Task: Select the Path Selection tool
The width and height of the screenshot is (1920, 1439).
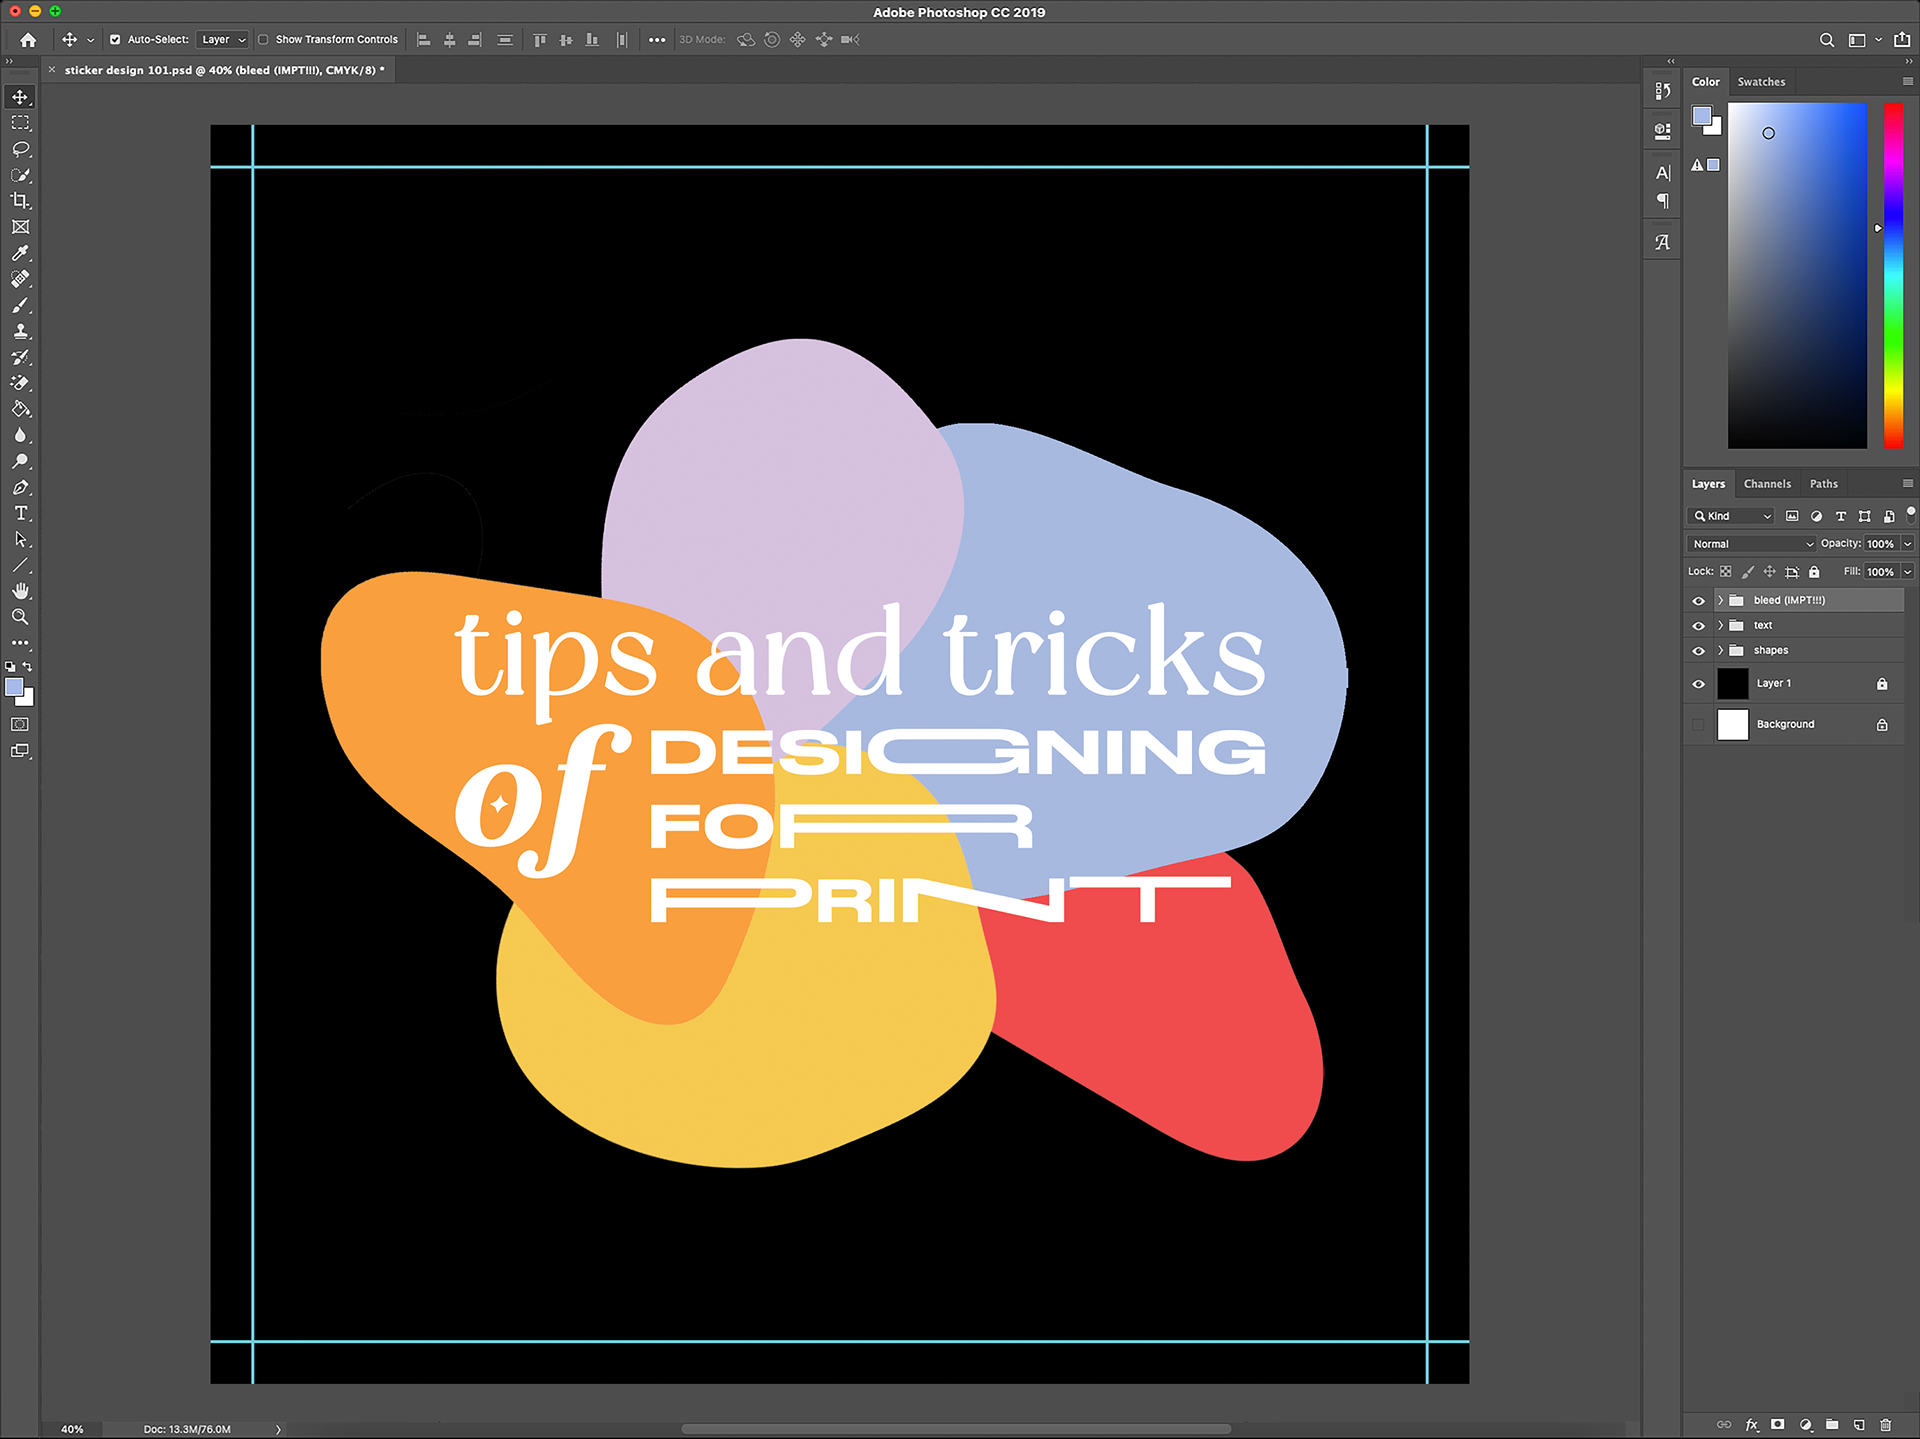Action: click(x=20, y=539)
